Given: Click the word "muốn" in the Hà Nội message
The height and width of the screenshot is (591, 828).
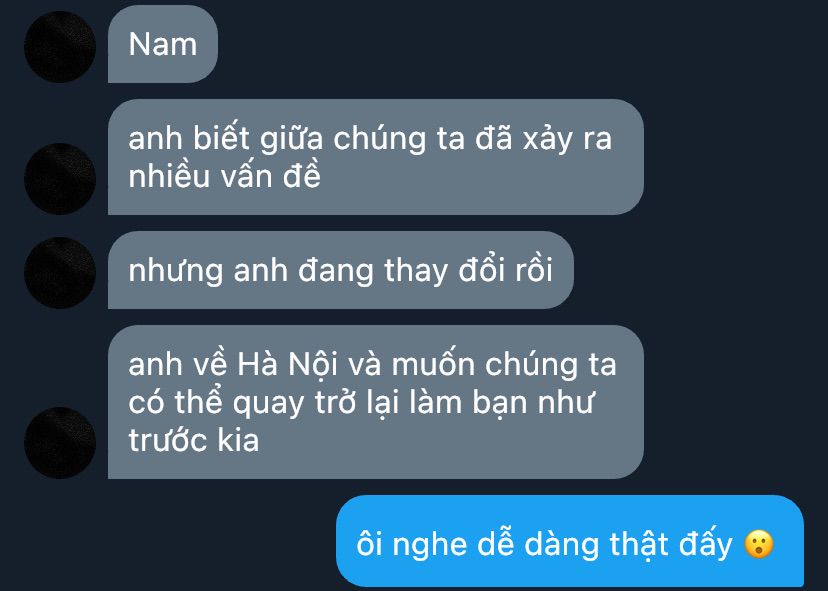Looking at the screenshot, I should click(434, 364).
